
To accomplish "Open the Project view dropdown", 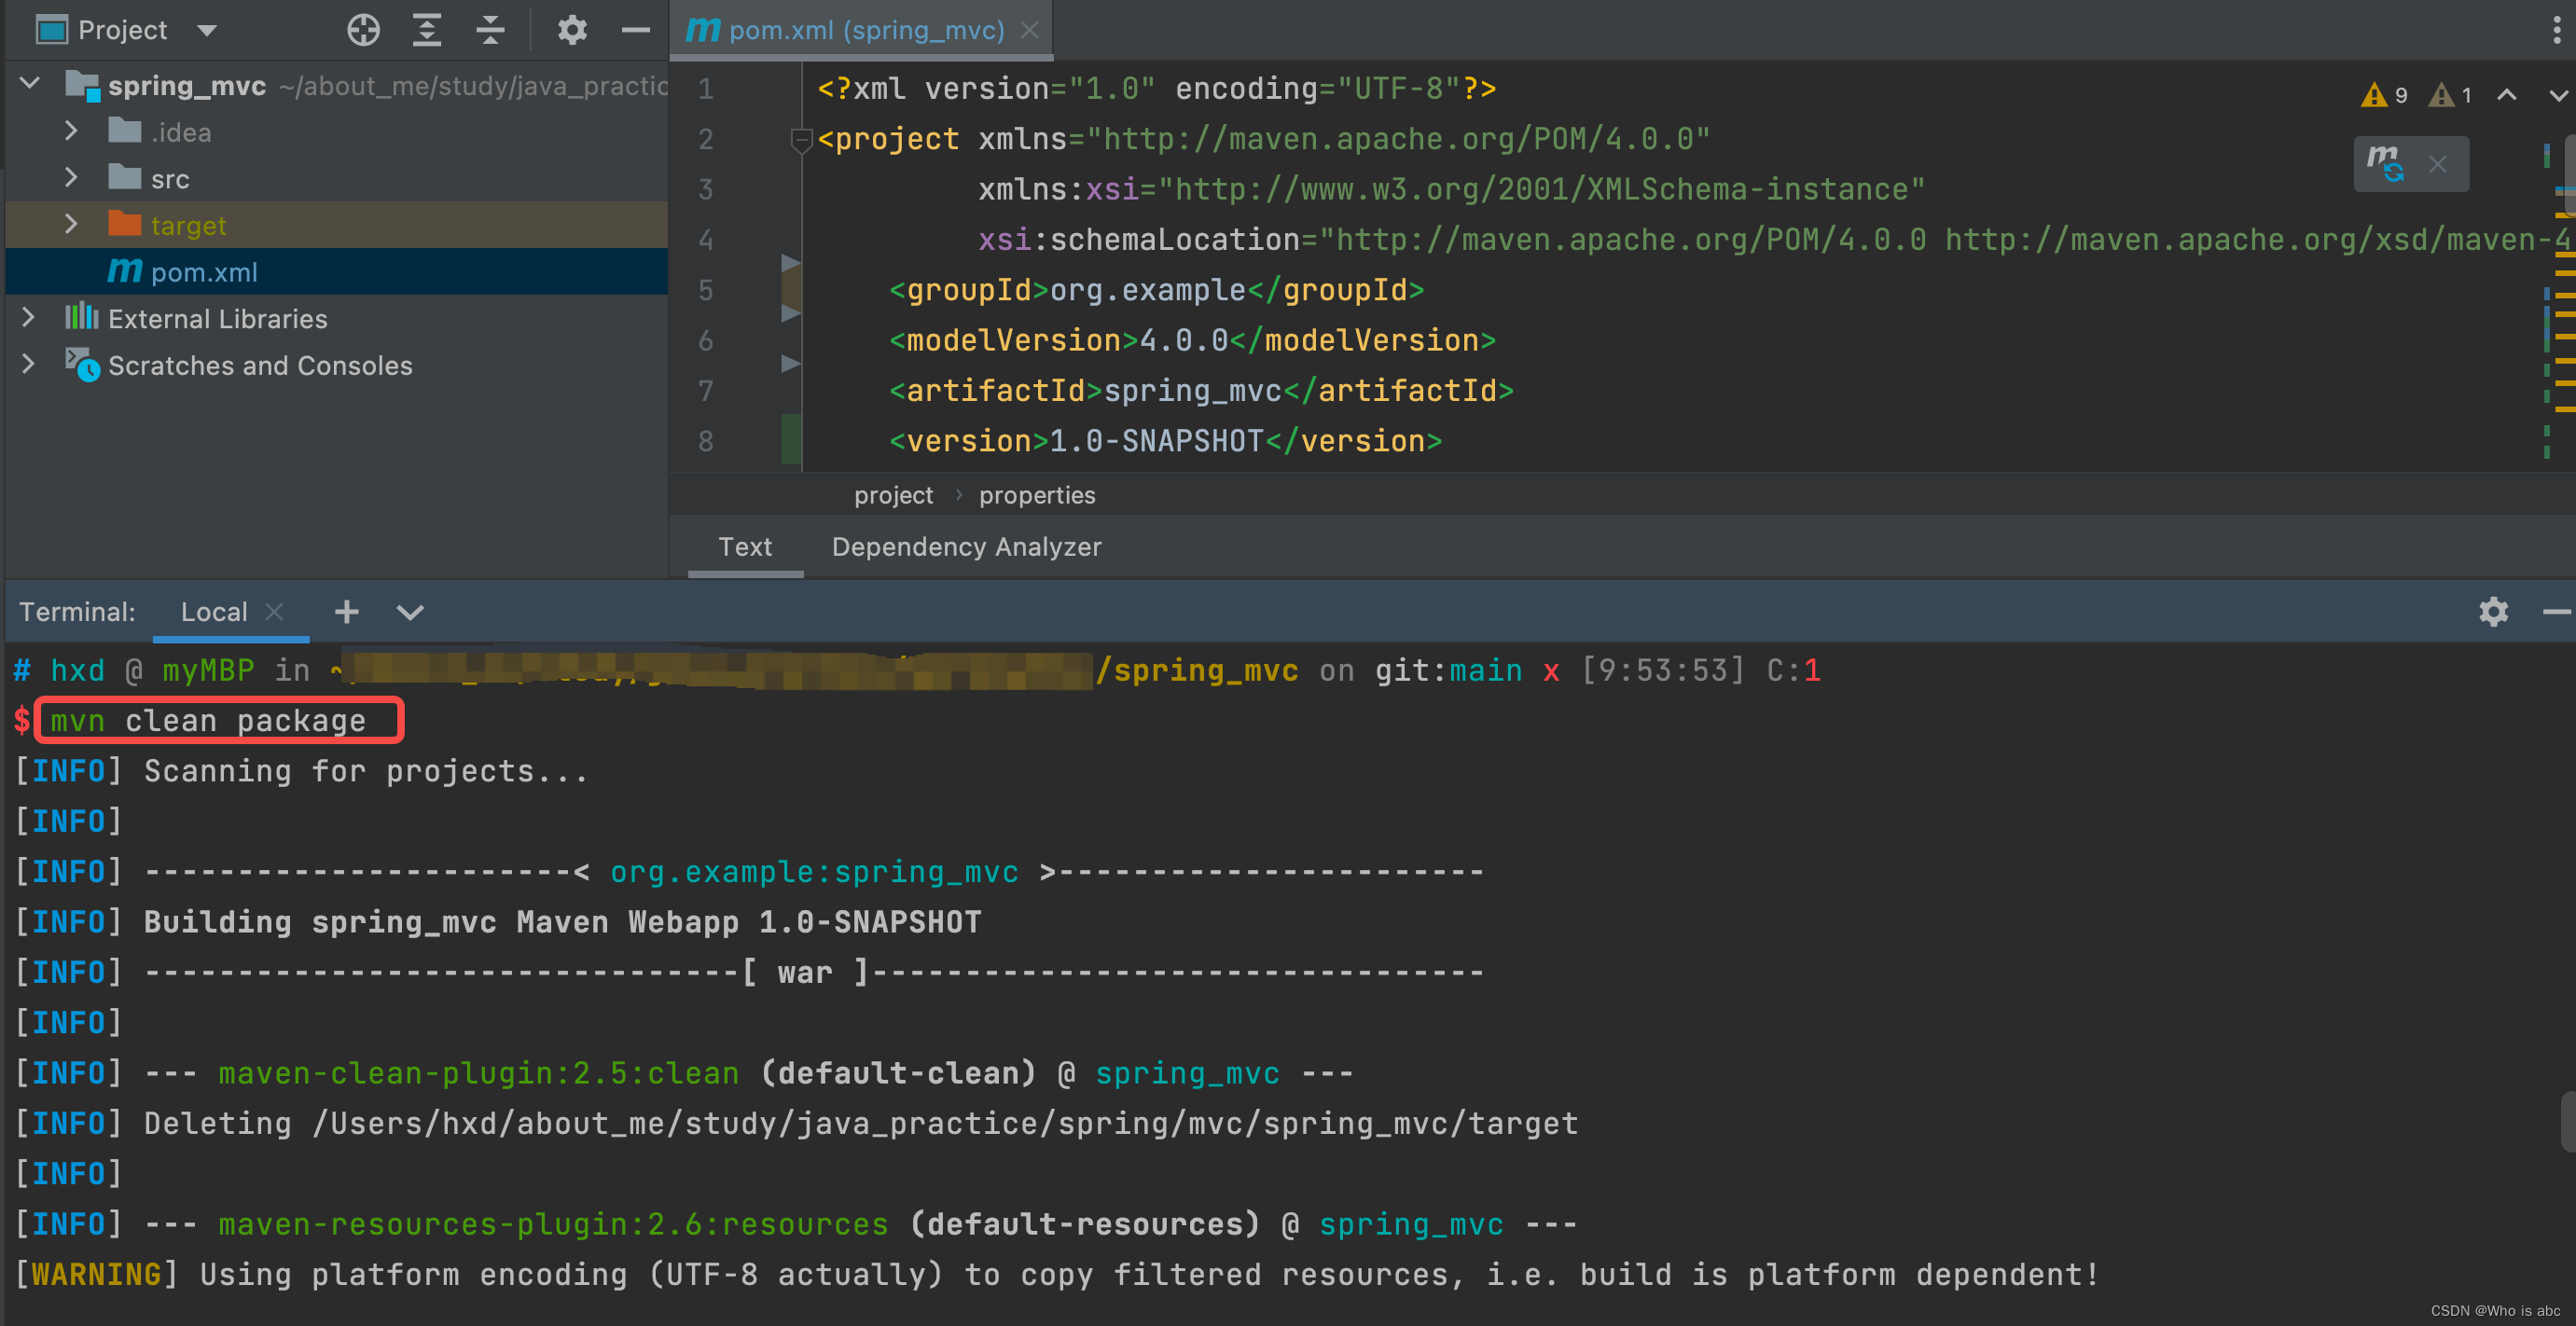I will tap(207, 30).
